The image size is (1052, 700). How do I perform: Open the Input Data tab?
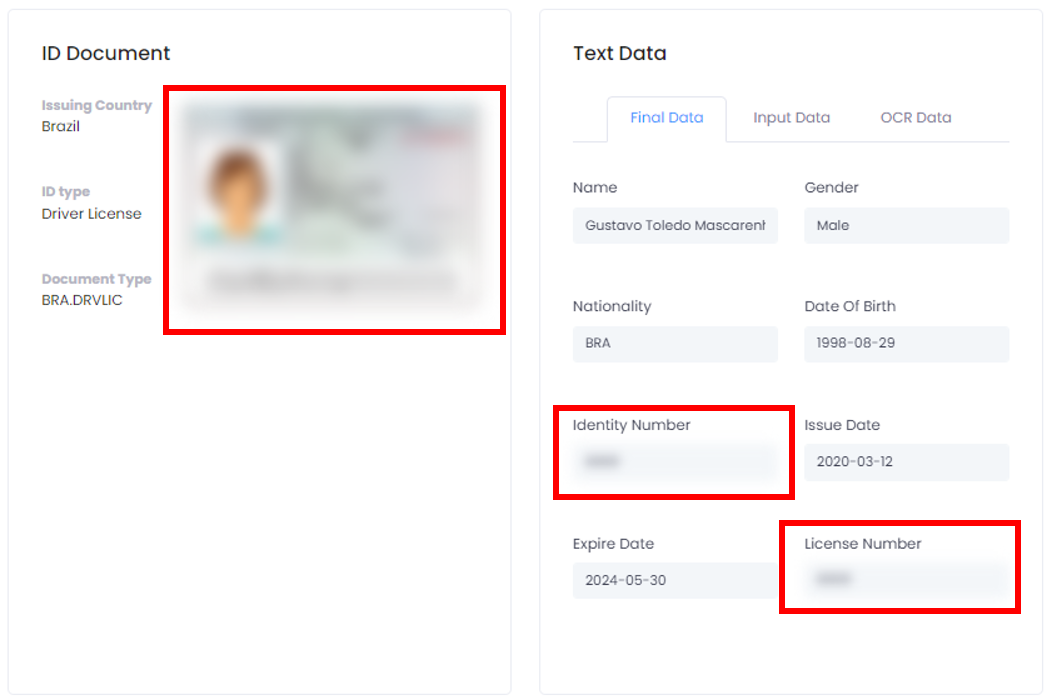point(791,118)
